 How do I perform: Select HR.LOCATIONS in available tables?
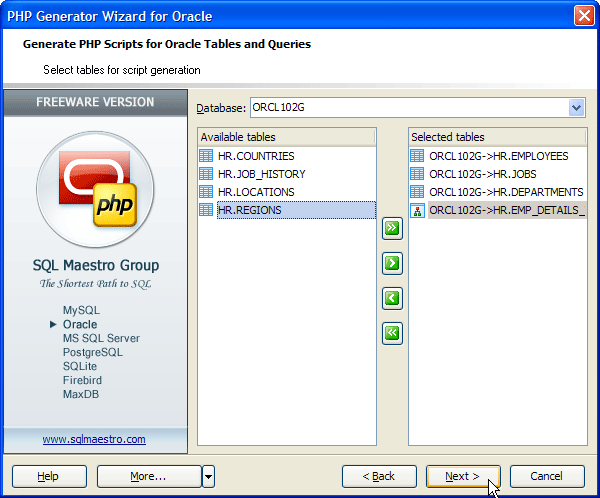pyautogui.click(x=256, y=192)
